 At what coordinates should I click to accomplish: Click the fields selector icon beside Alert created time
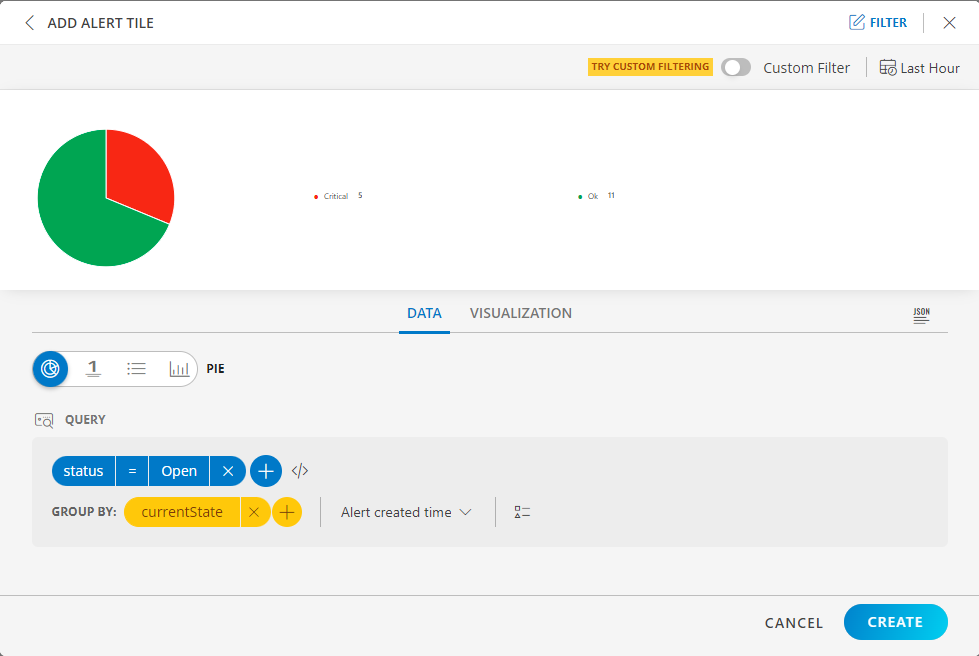[521, 511]
